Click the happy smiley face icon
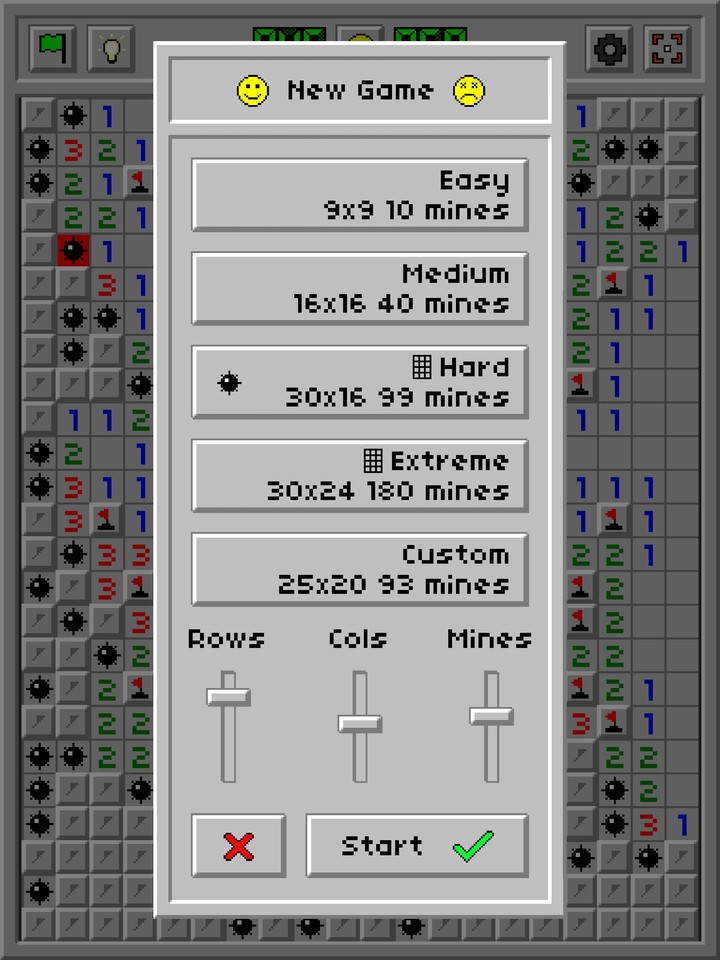Viewport: 720px width, 960px height. 253,91
